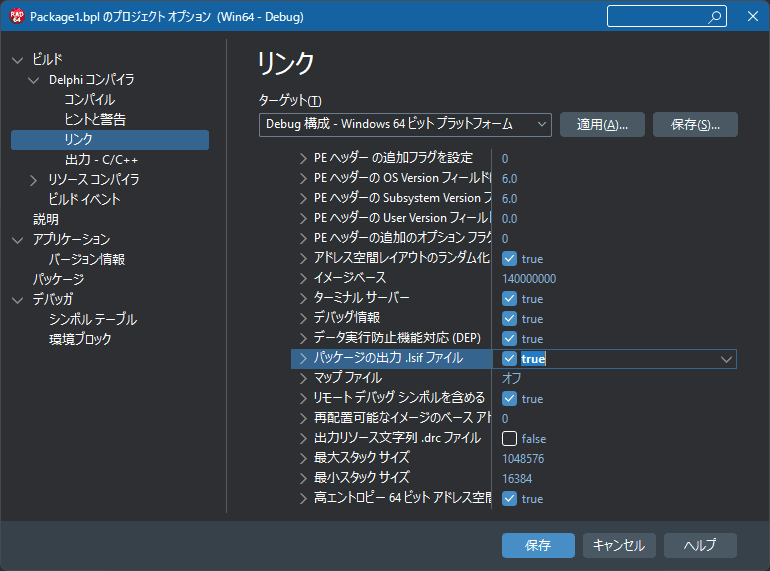Collapse the アプリケーション tree node
770x571 pixels.
point(18,241)
